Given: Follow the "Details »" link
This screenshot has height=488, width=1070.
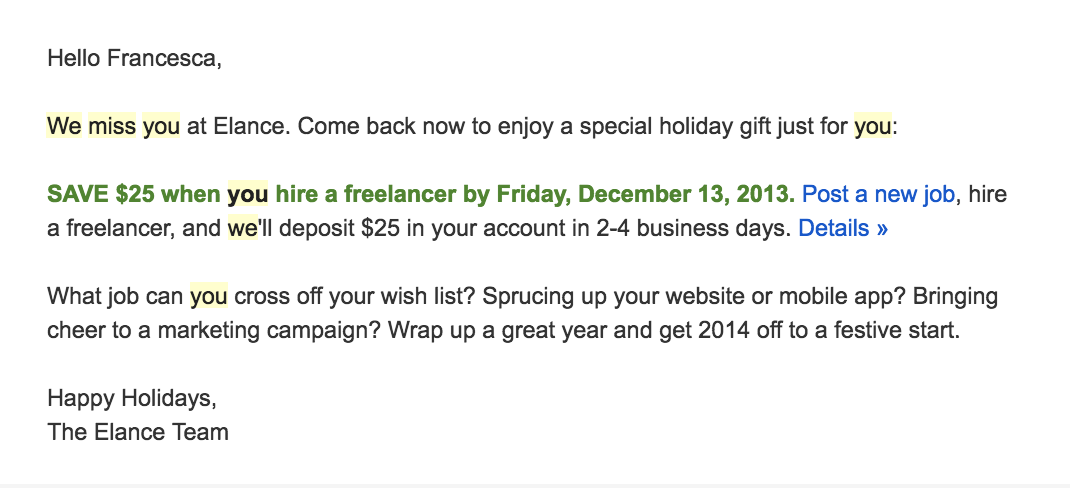Looking at the screenshot, I should [x=843, y=229].
